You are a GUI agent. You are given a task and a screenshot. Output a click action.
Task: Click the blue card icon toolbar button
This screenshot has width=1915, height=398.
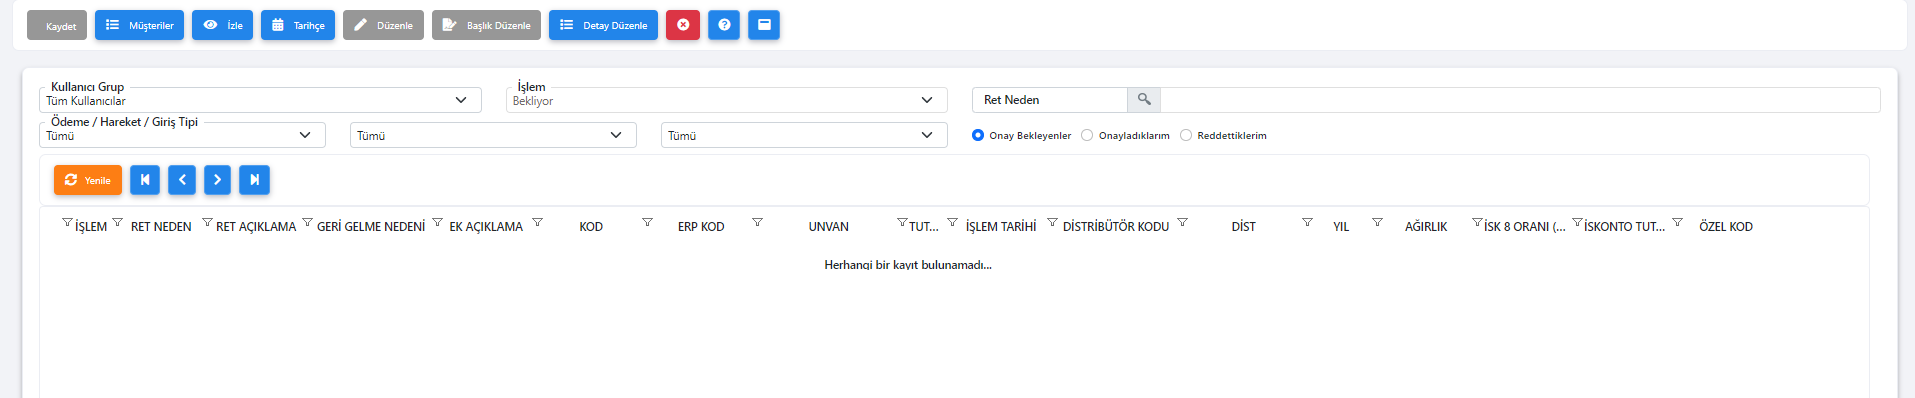pyautogui.click(x=764, y=25)
